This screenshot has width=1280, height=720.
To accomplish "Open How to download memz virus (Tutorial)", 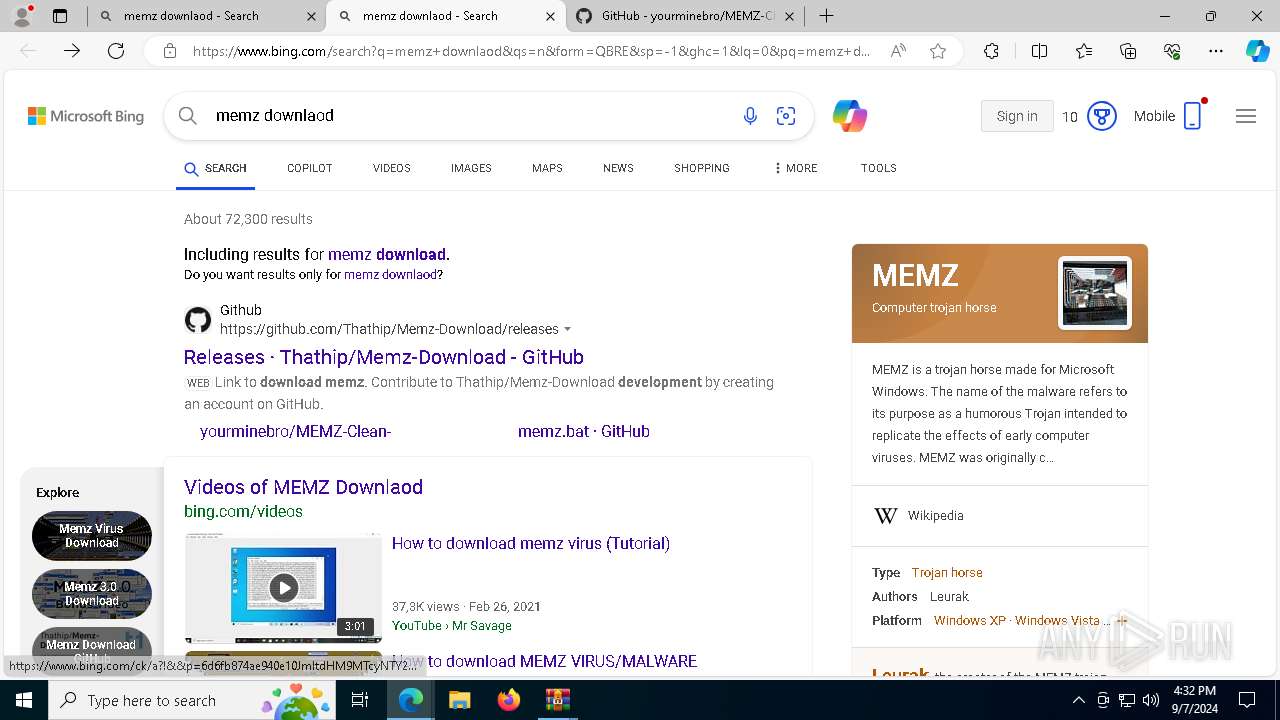I will [x=531, y=543].
